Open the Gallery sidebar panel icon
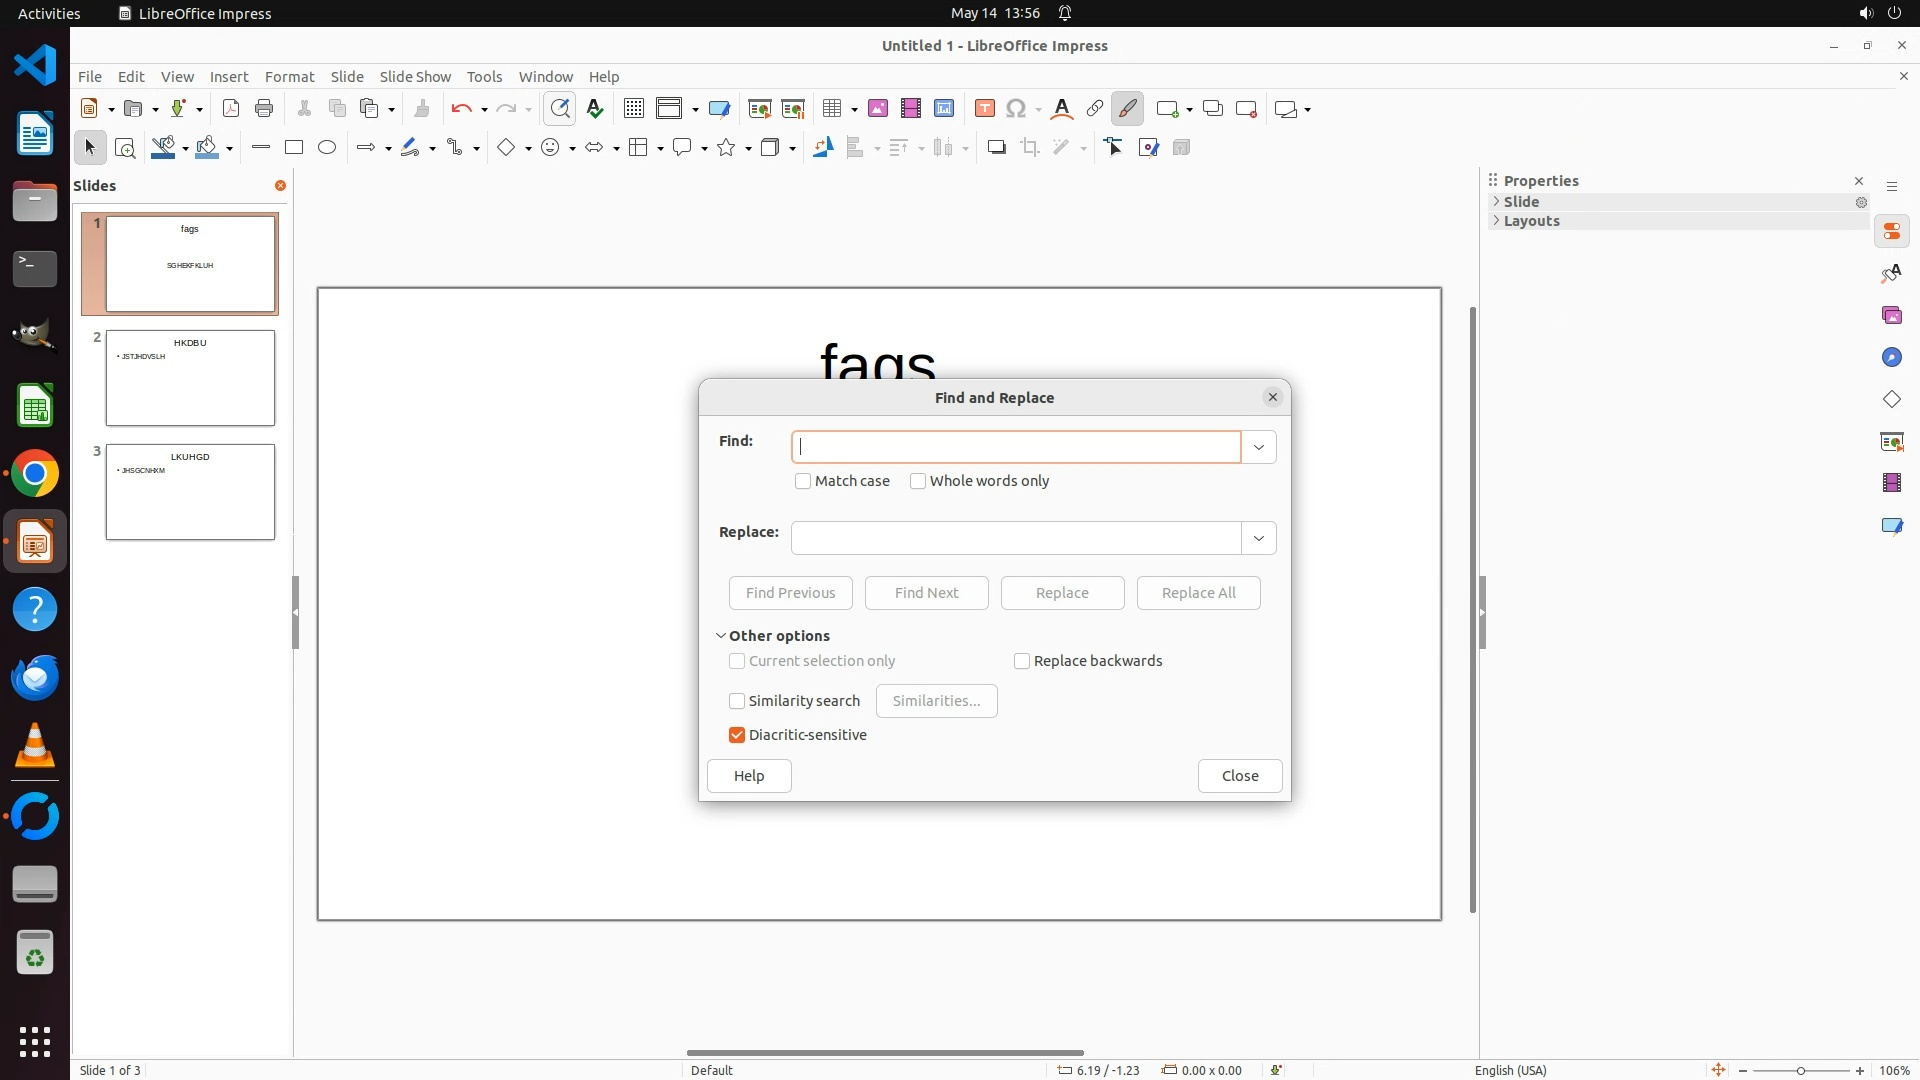The height and width of the screenshot is (1080, 1920). point(1891,316)
